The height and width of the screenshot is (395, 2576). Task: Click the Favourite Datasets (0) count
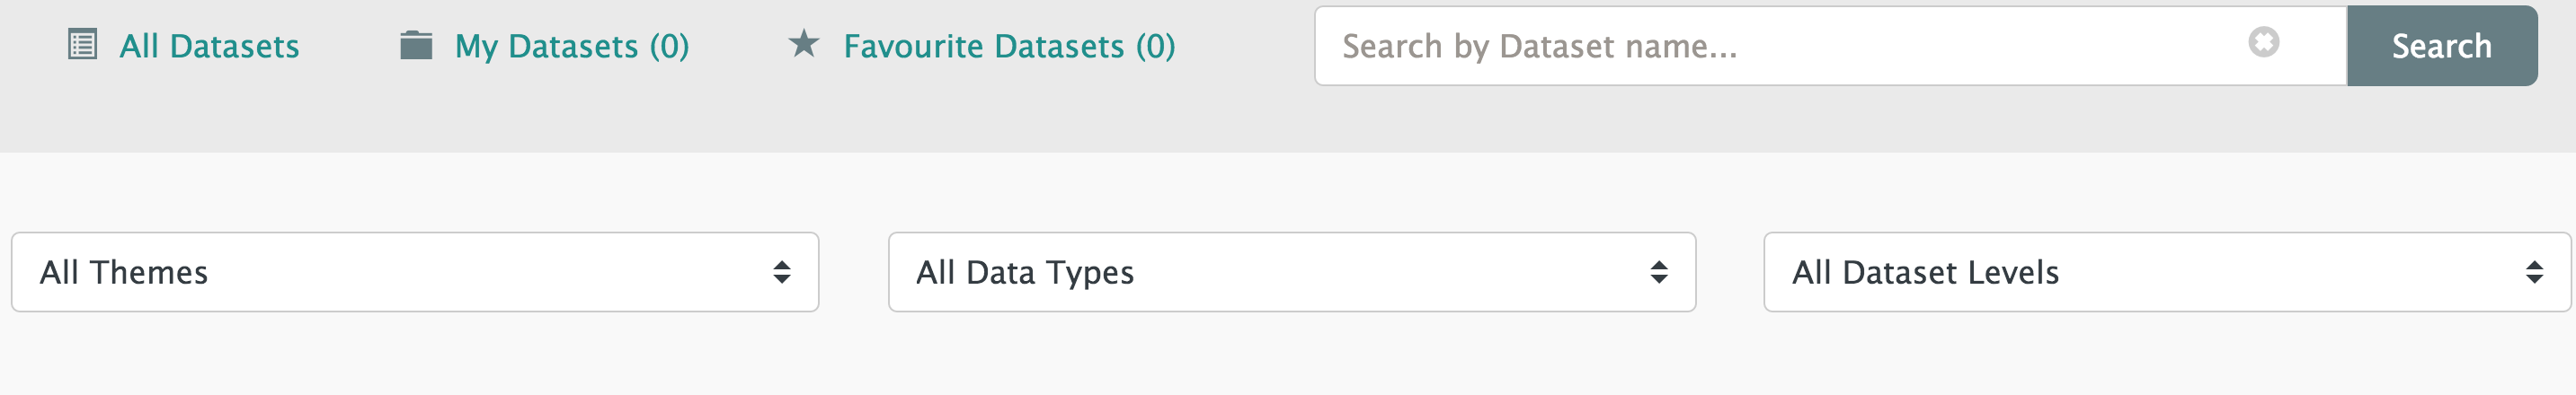tap(1155, 46)
